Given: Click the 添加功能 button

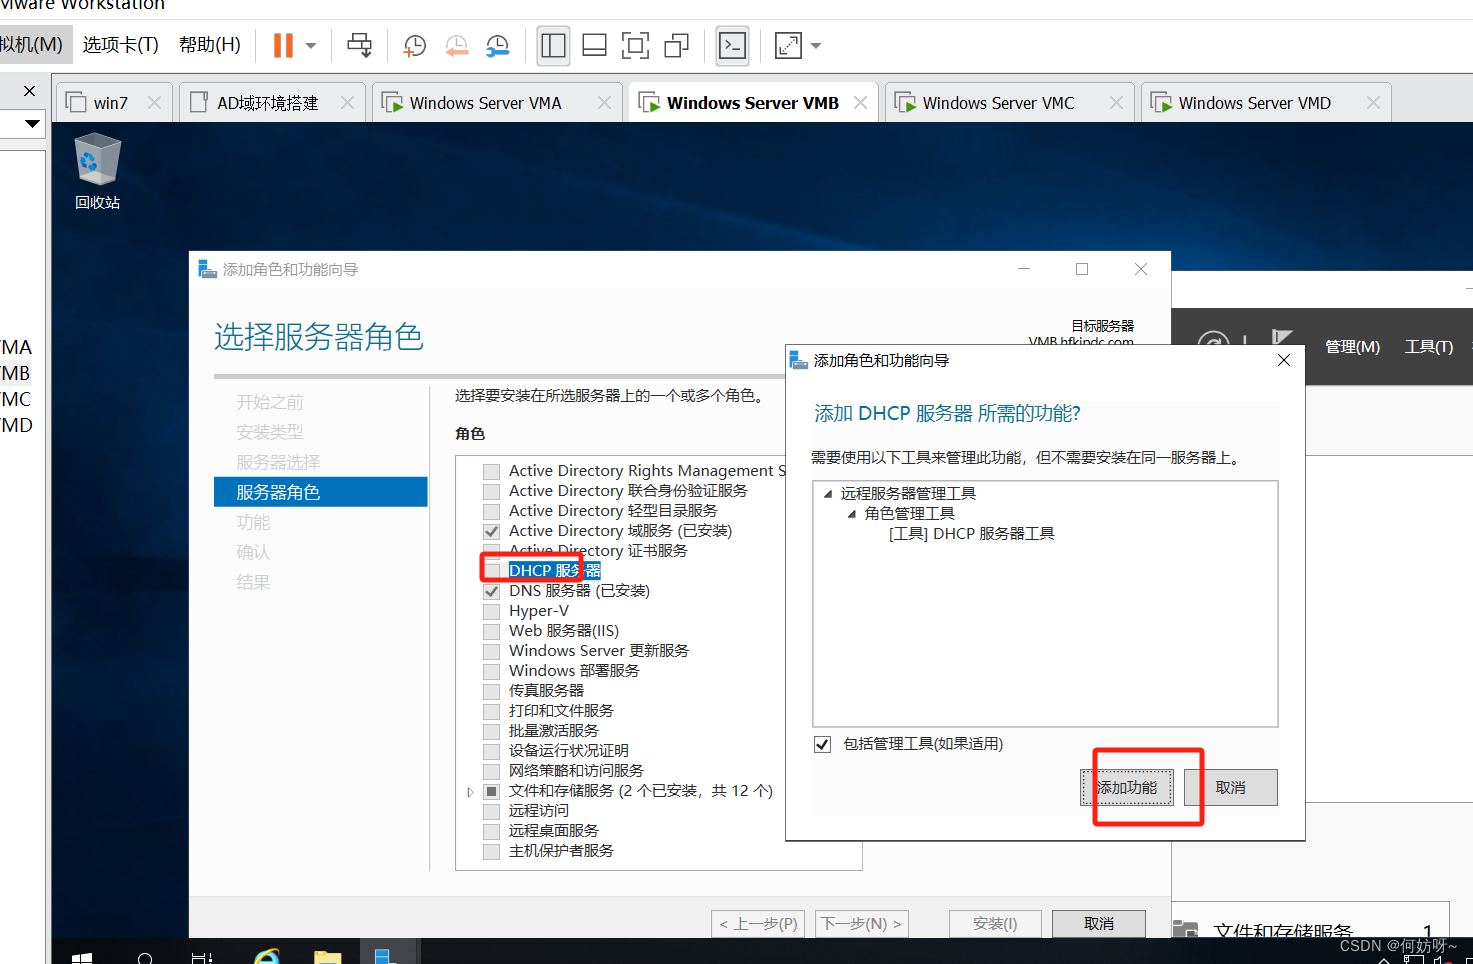Looking at the screenshot, I should (x=1129, y=788).
